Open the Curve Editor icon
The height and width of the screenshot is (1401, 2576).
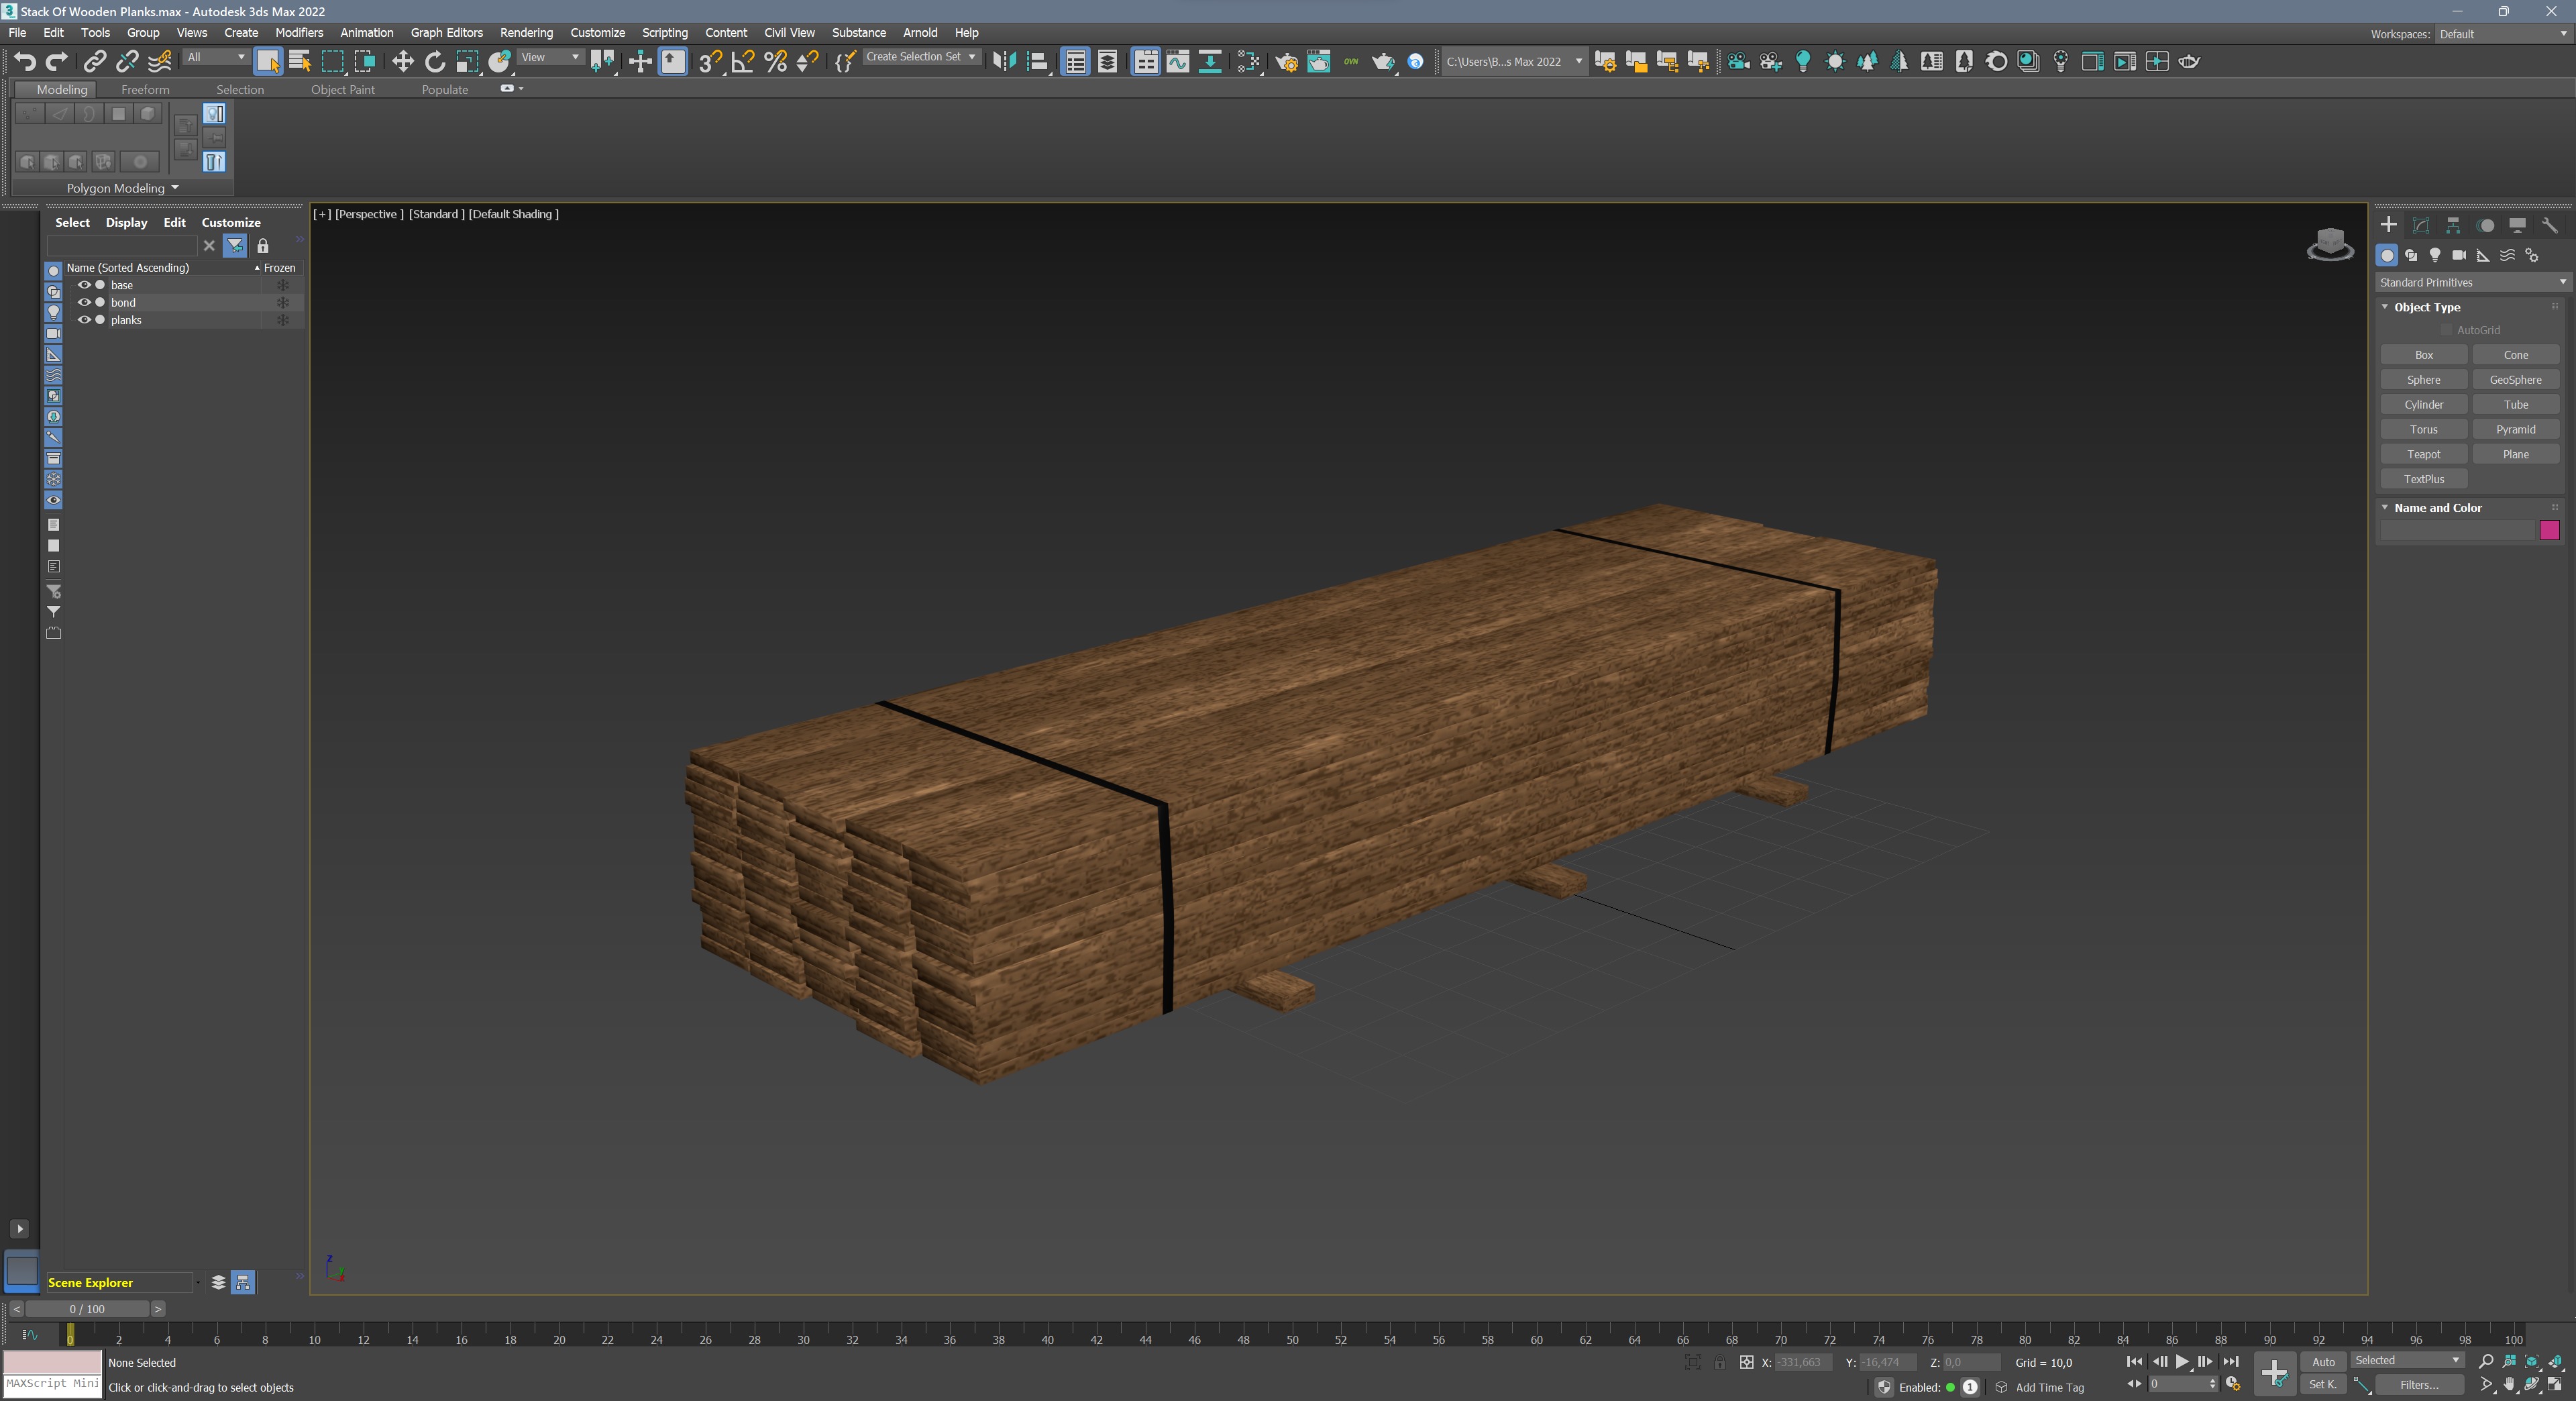point(1178,62)
